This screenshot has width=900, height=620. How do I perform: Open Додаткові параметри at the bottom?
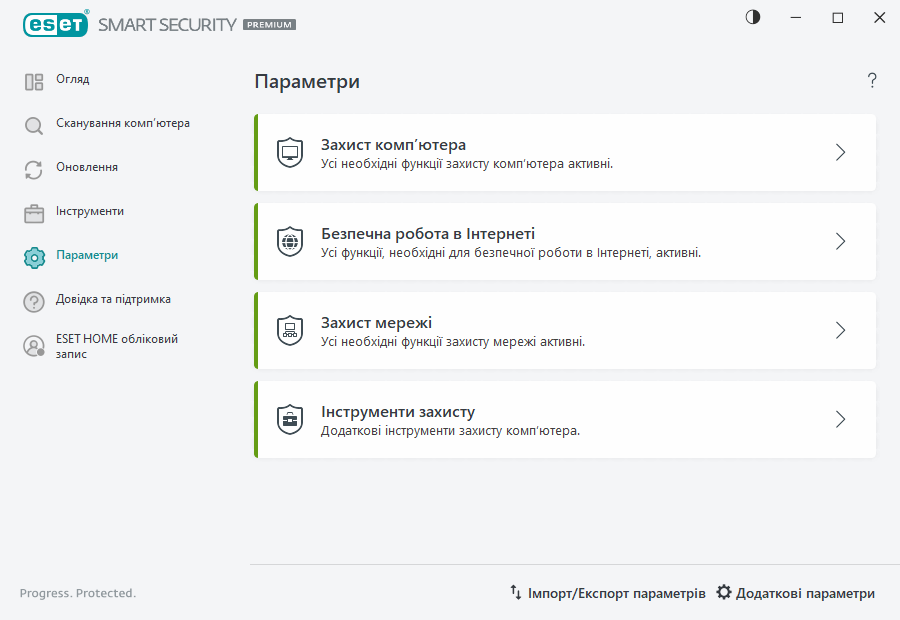pyautogui.click(x=798, y=592)
